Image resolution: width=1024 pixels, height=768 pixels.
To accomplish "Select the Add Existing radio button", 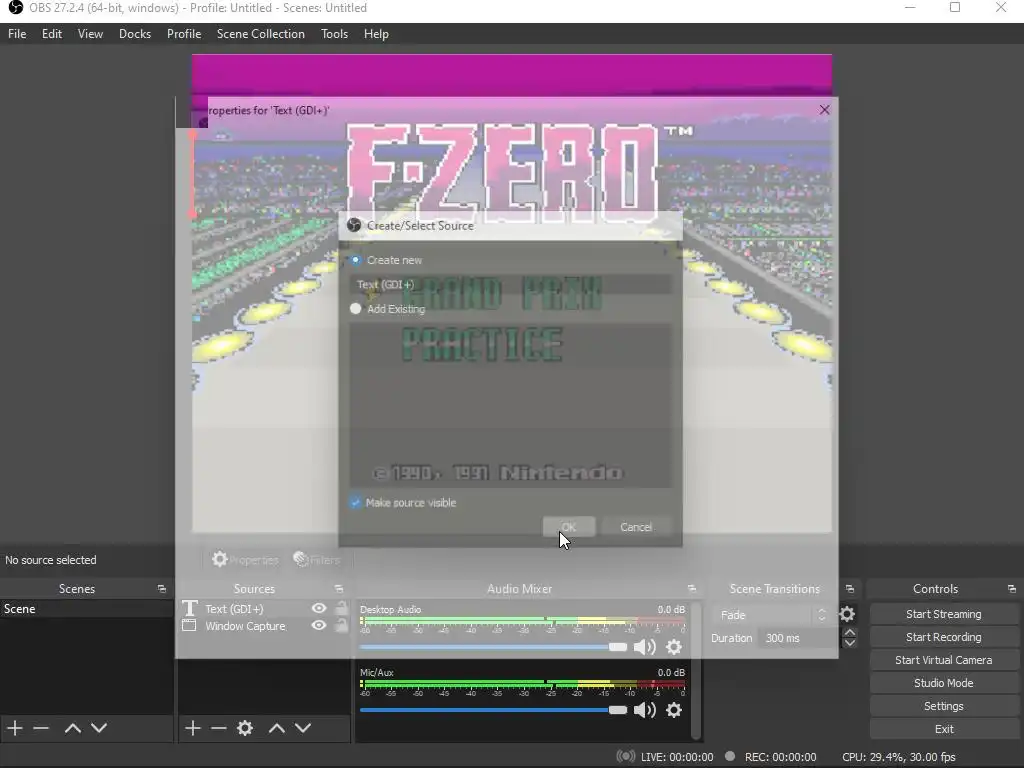I will click(x=355, y=308).
